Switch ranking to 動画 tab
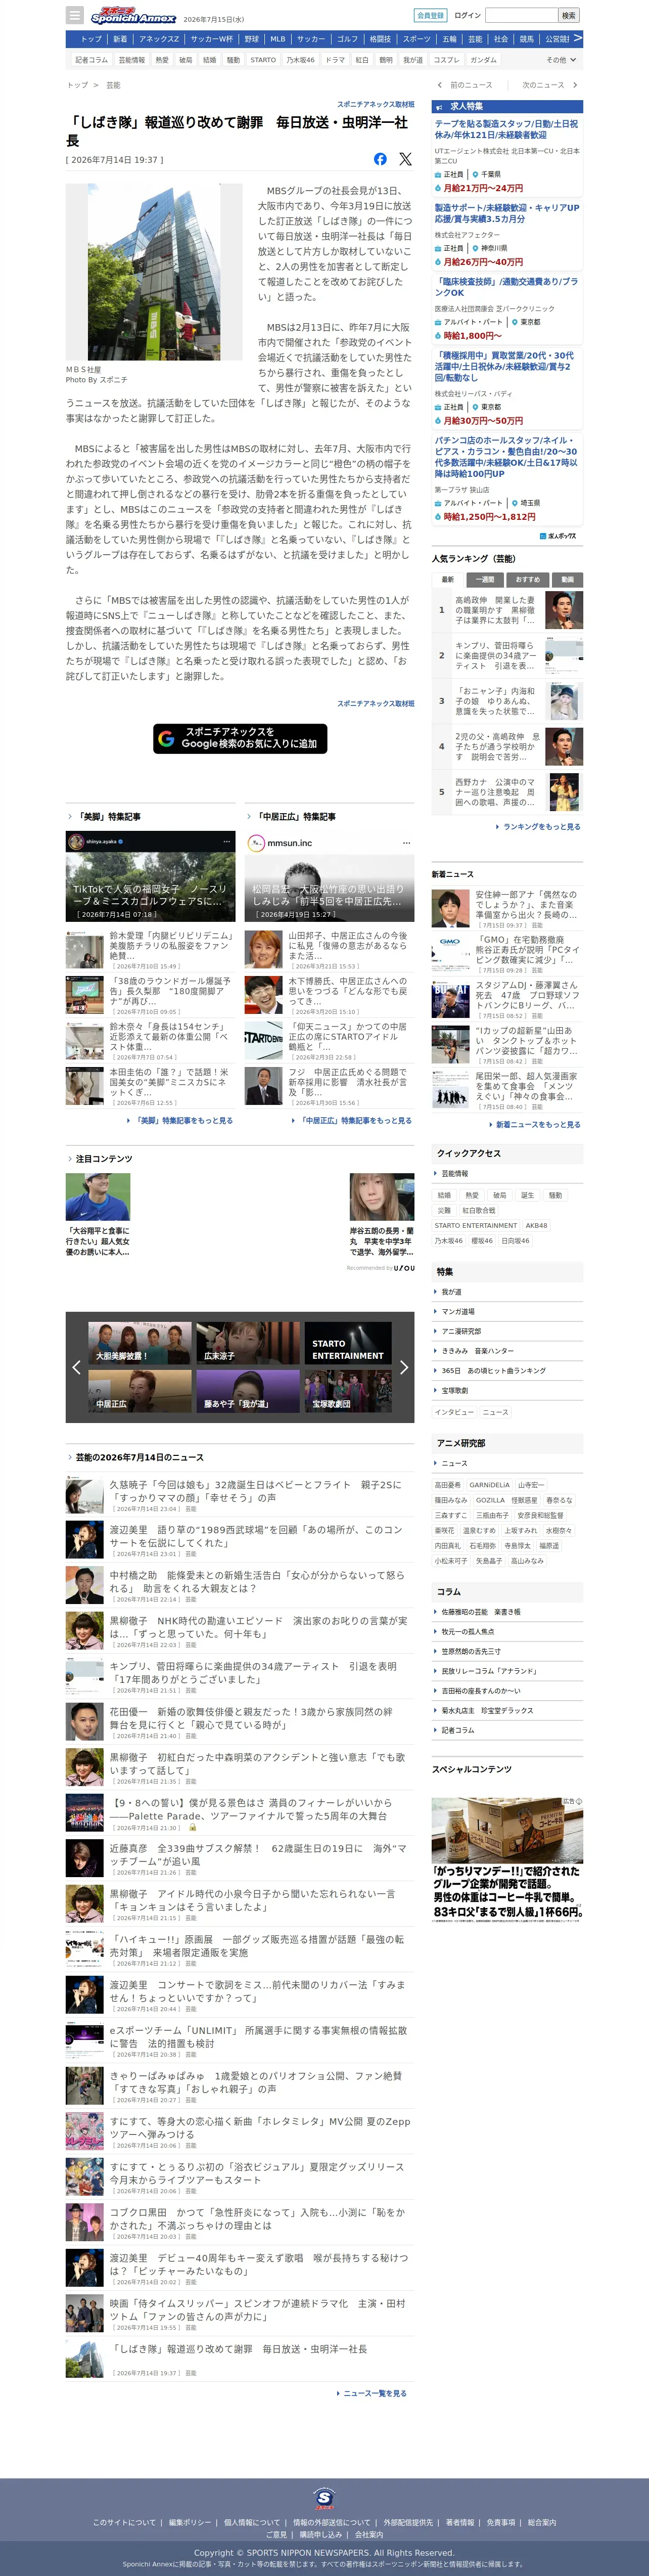This screenshot has width=649, height=2576. [x=567, y=579]
